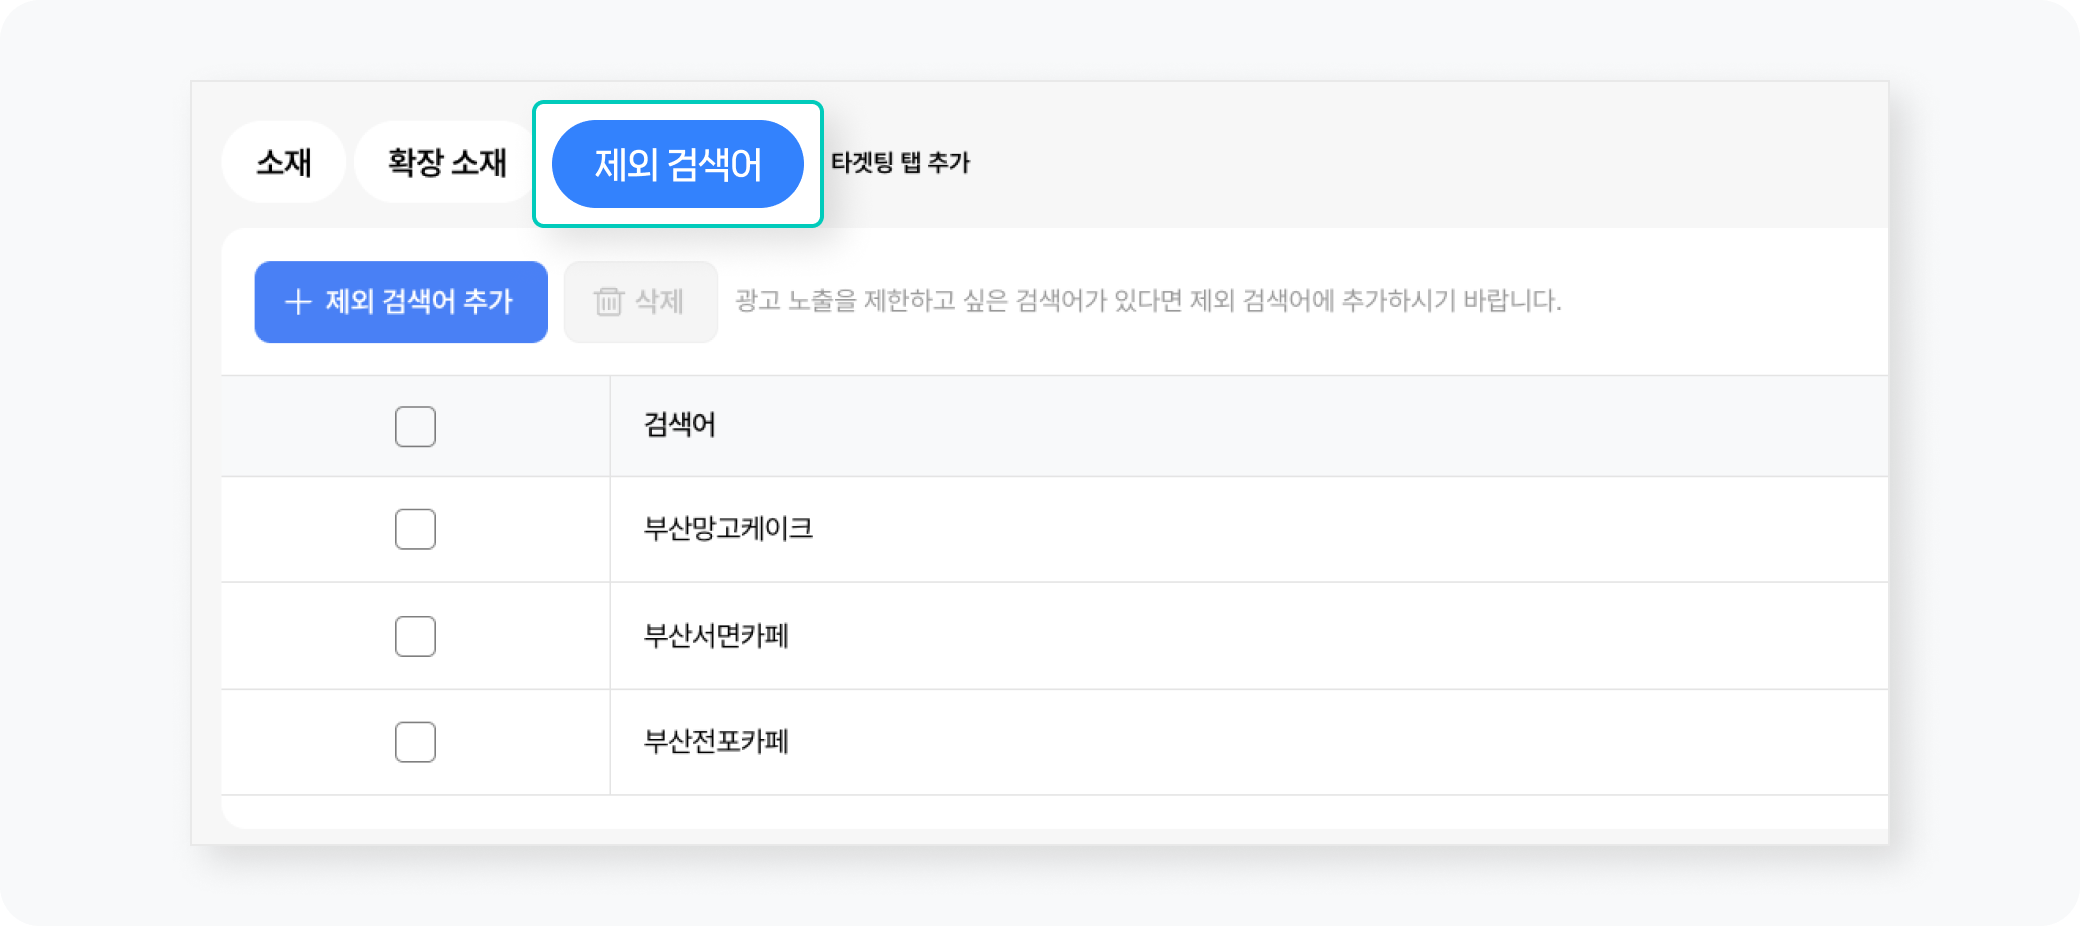Select the 제외 검색어 tab

(x=678, y=164)
